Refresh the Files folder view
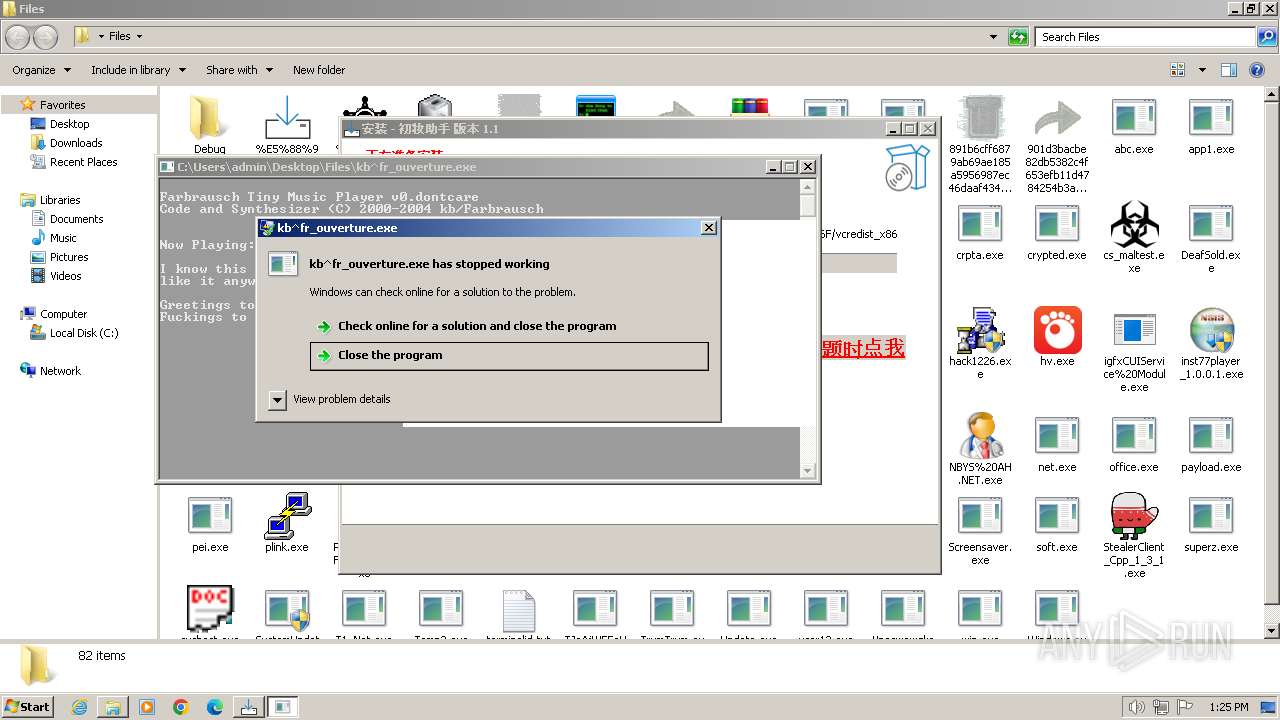This screenshot has height=720, width=1280. (1018, 37)
